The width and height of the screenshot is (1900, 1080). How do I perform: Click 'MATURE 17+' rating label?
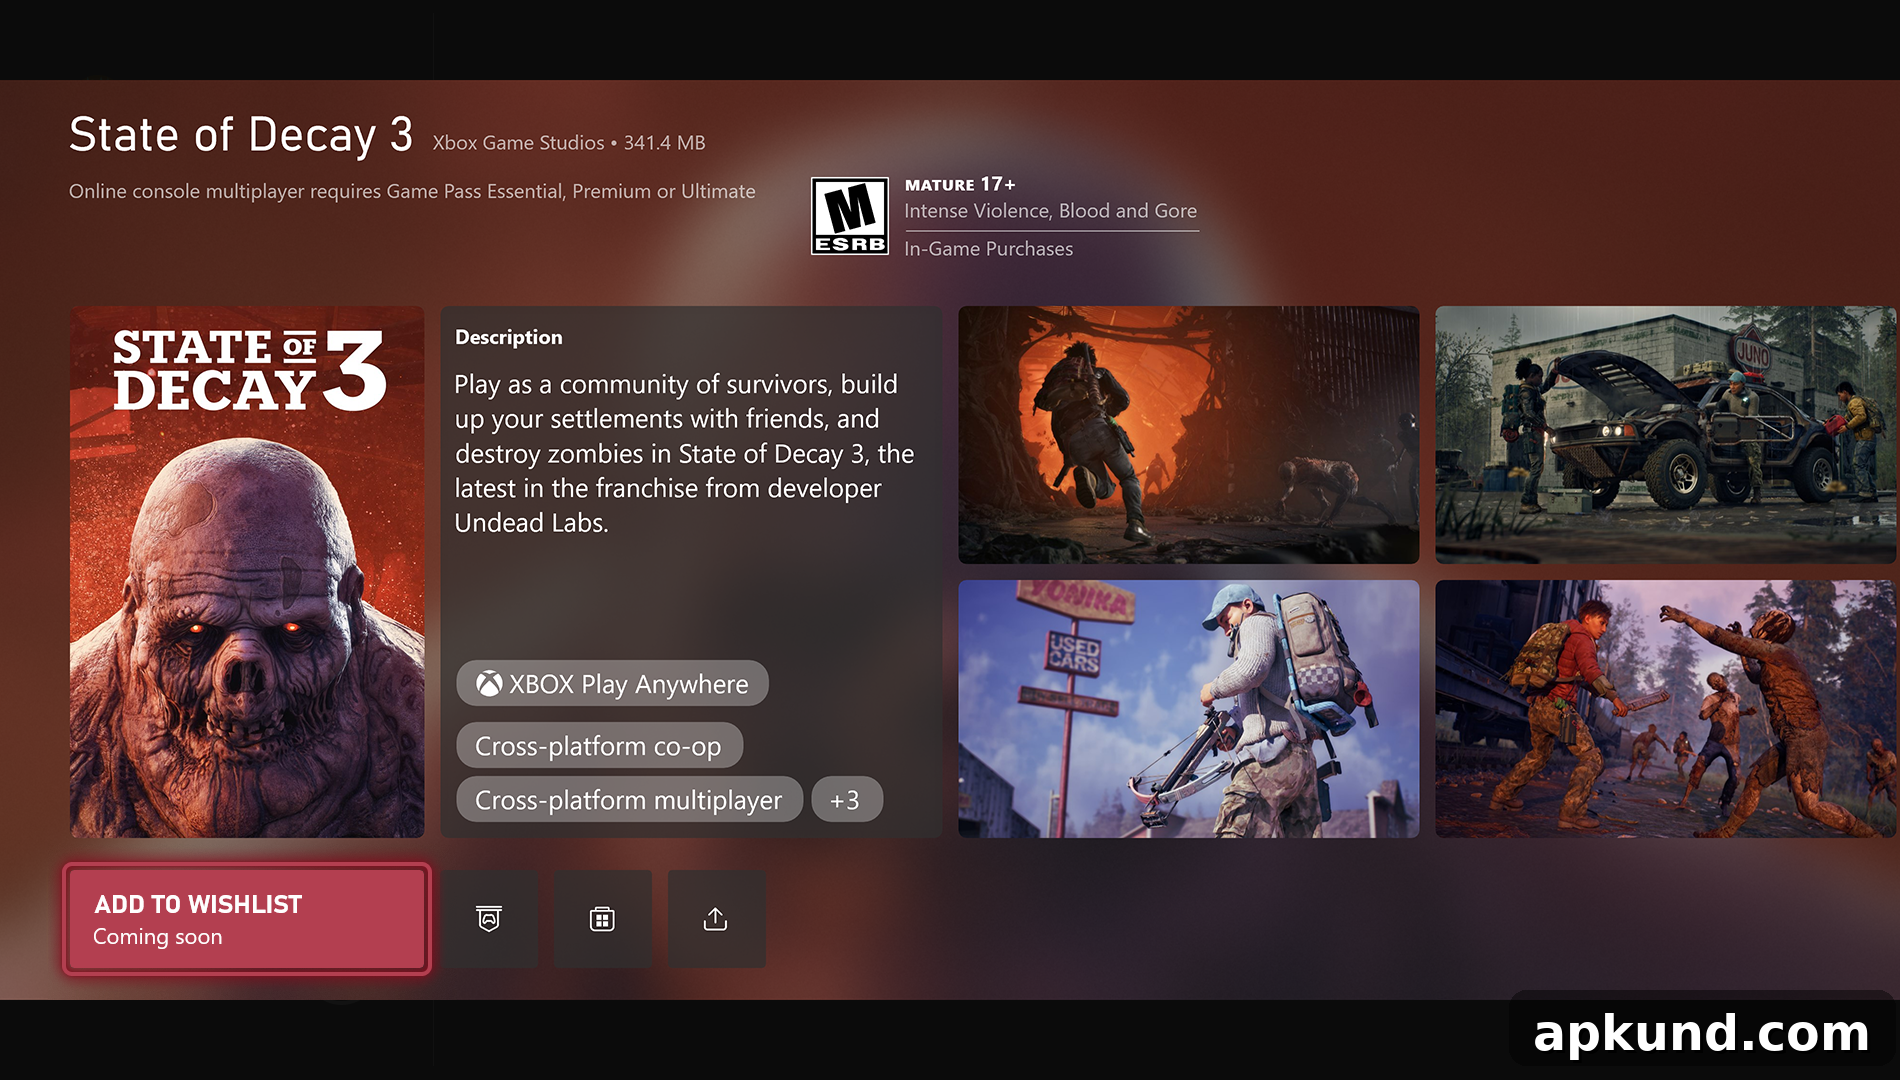click(960, 184)
